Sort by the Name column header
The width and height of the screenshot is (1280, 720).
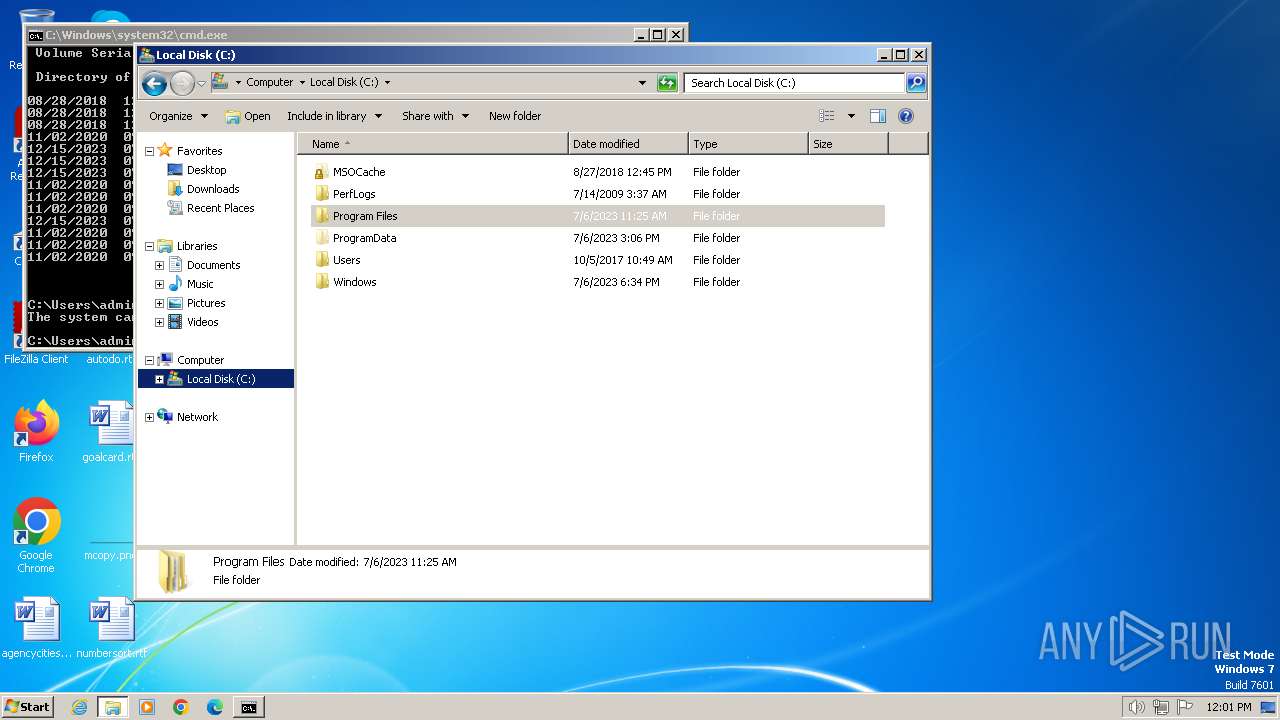[x=433, y=144]
